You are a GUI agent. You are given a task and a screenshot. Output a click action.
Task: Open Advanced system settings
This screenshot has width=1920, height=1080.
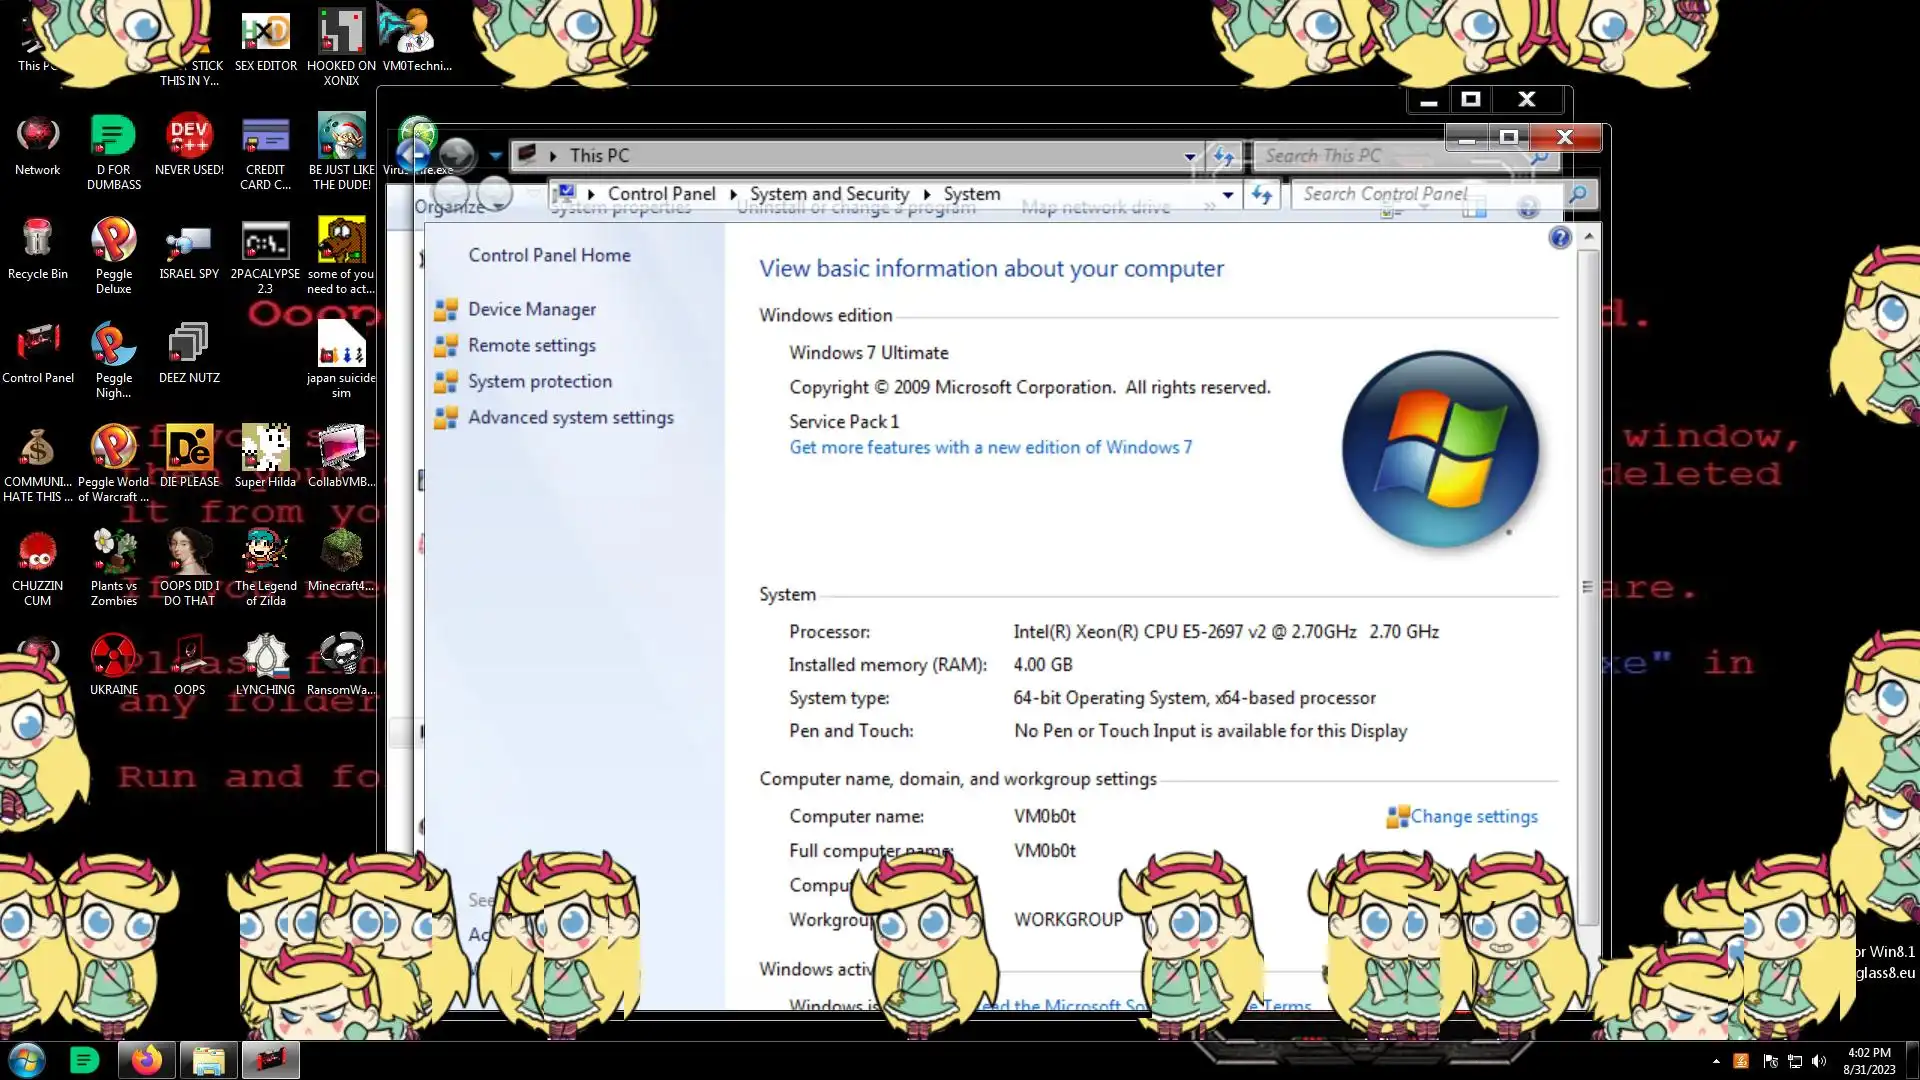point(570,418)
